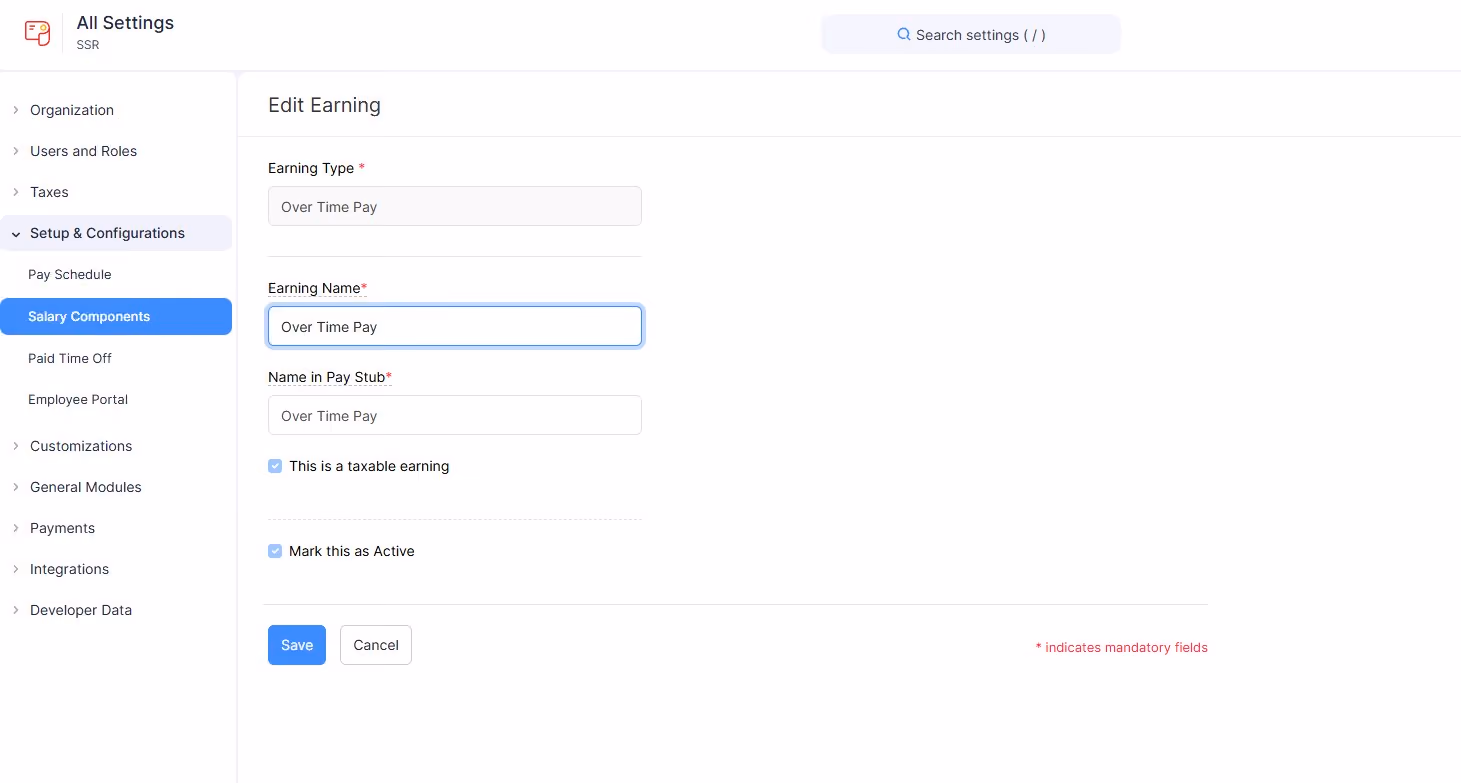Expand the Users and Roles chevron

coord(16,151)
